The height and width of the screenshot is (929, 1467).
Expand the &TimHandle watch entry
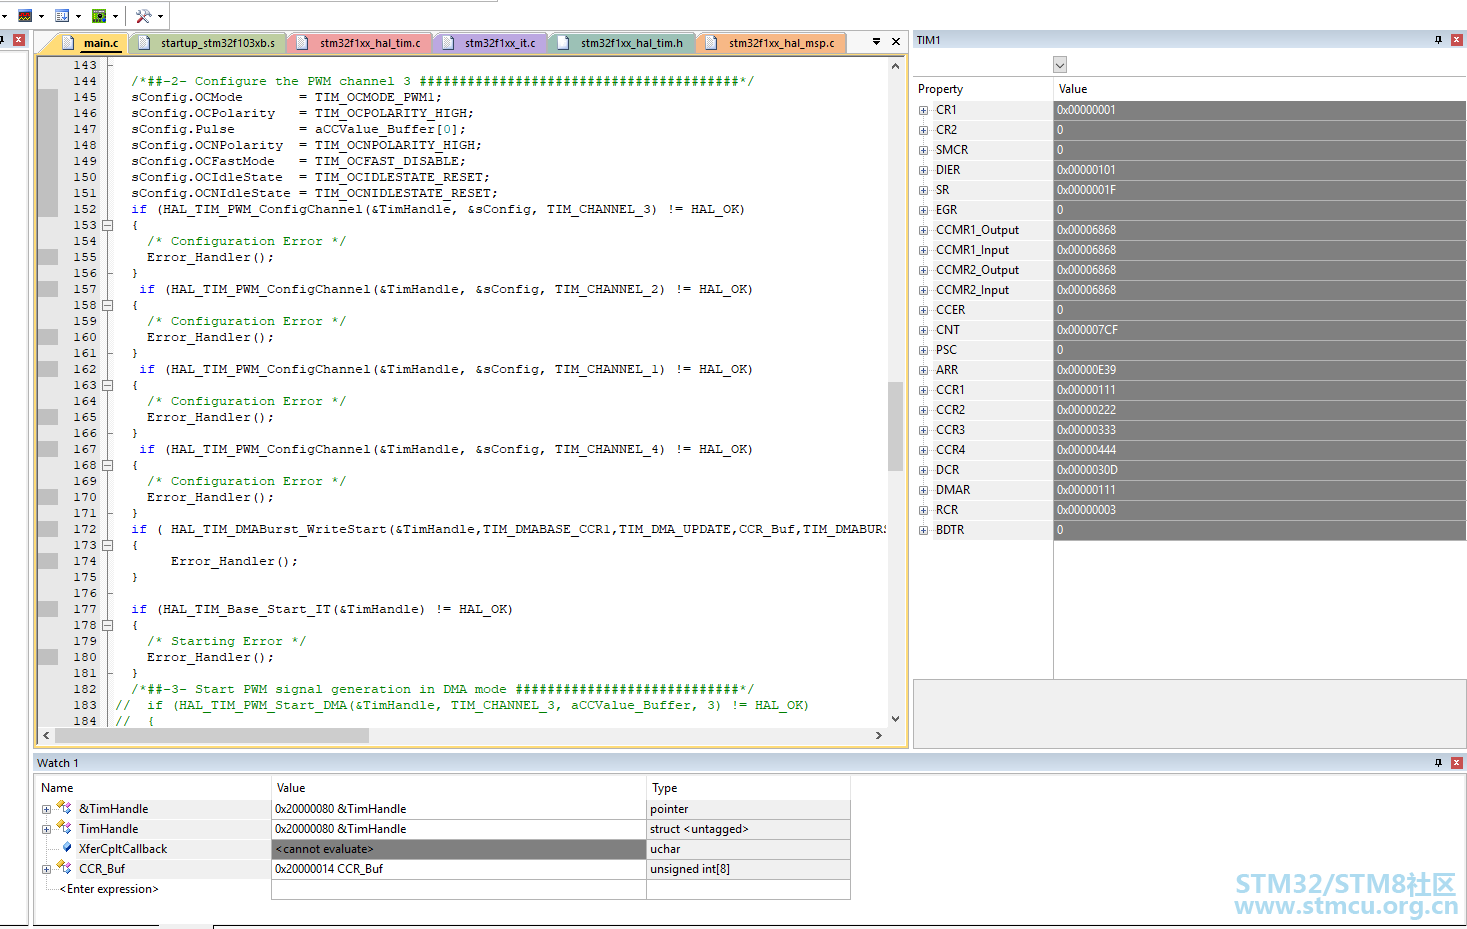tap(46, 809)
